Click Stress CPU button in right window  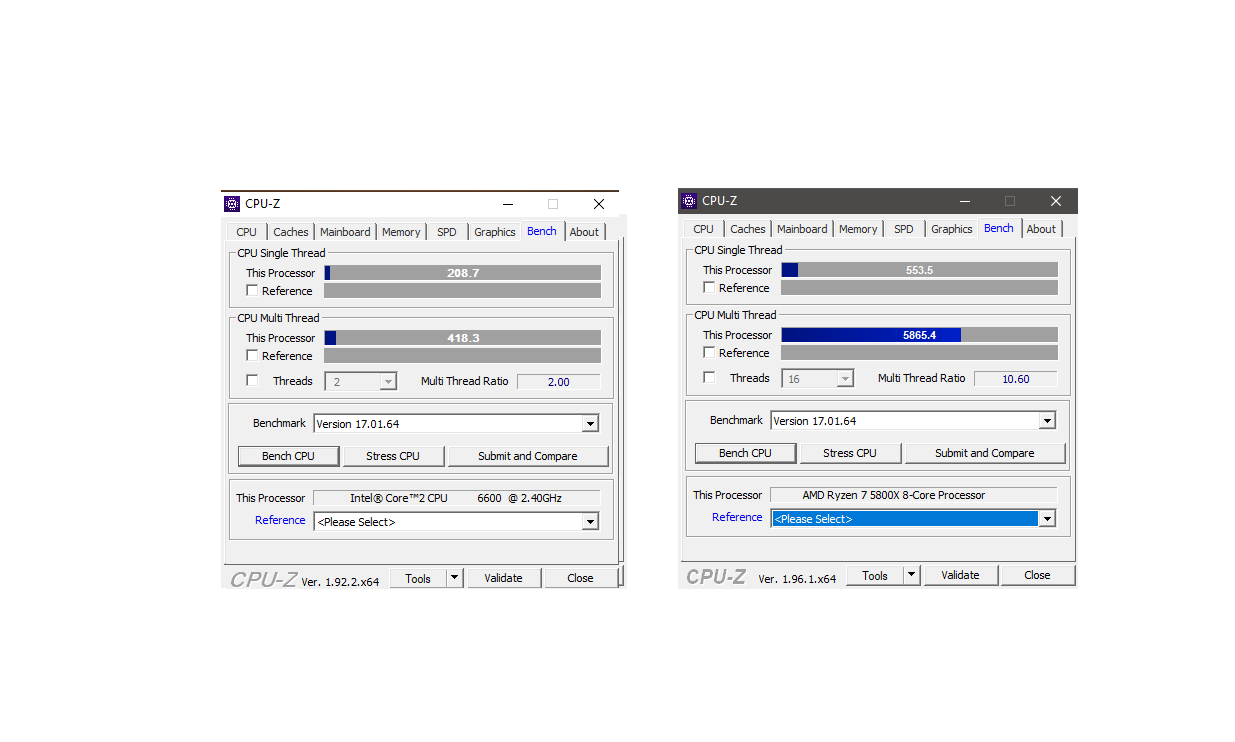850,453
